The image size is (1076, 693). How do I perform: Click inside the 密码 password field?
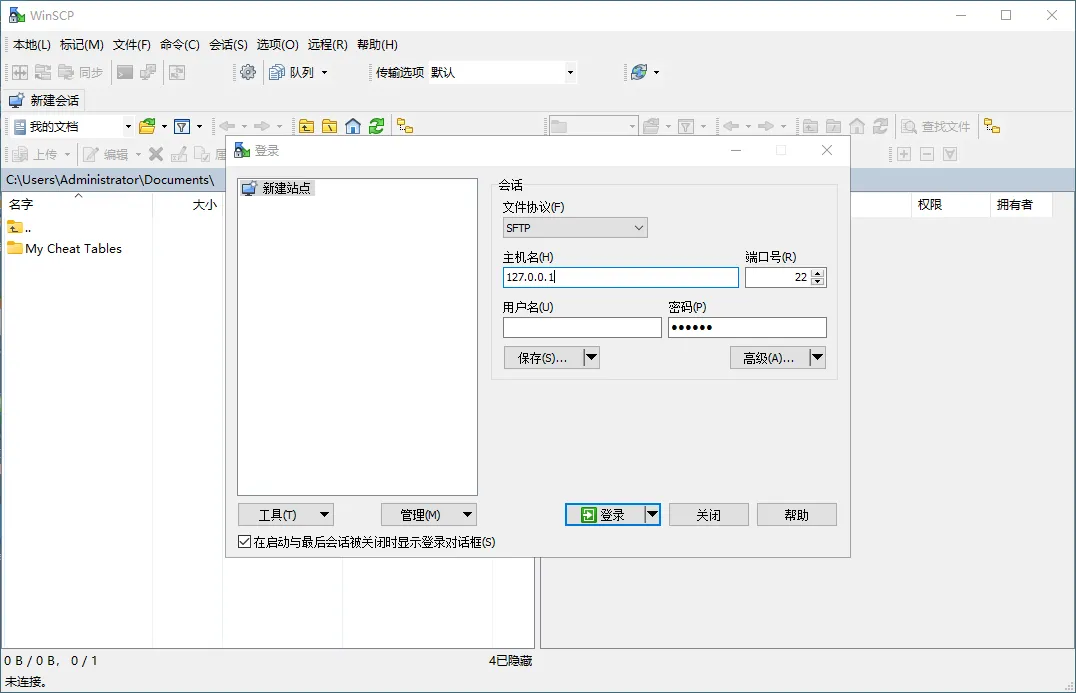click(x=746, y=327)
